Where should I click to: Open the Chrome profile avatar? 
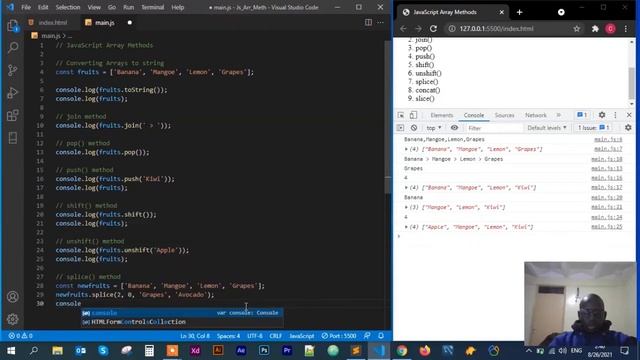pyautogui.click(x=610, y=29)
